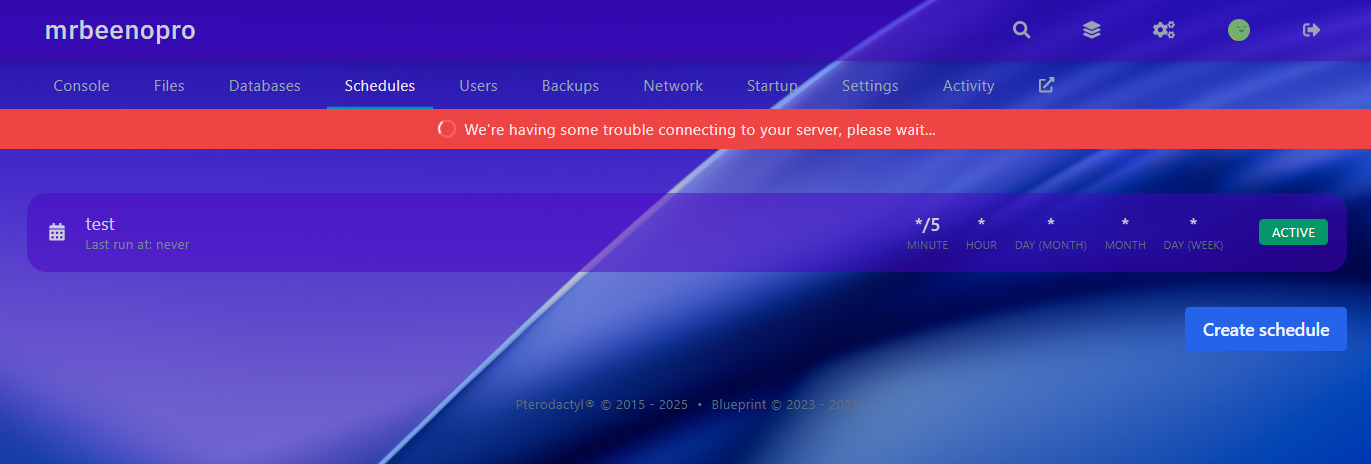Click the loading spinner in red banner
This screenshot has height=464, width=1371.
[447, 129]
